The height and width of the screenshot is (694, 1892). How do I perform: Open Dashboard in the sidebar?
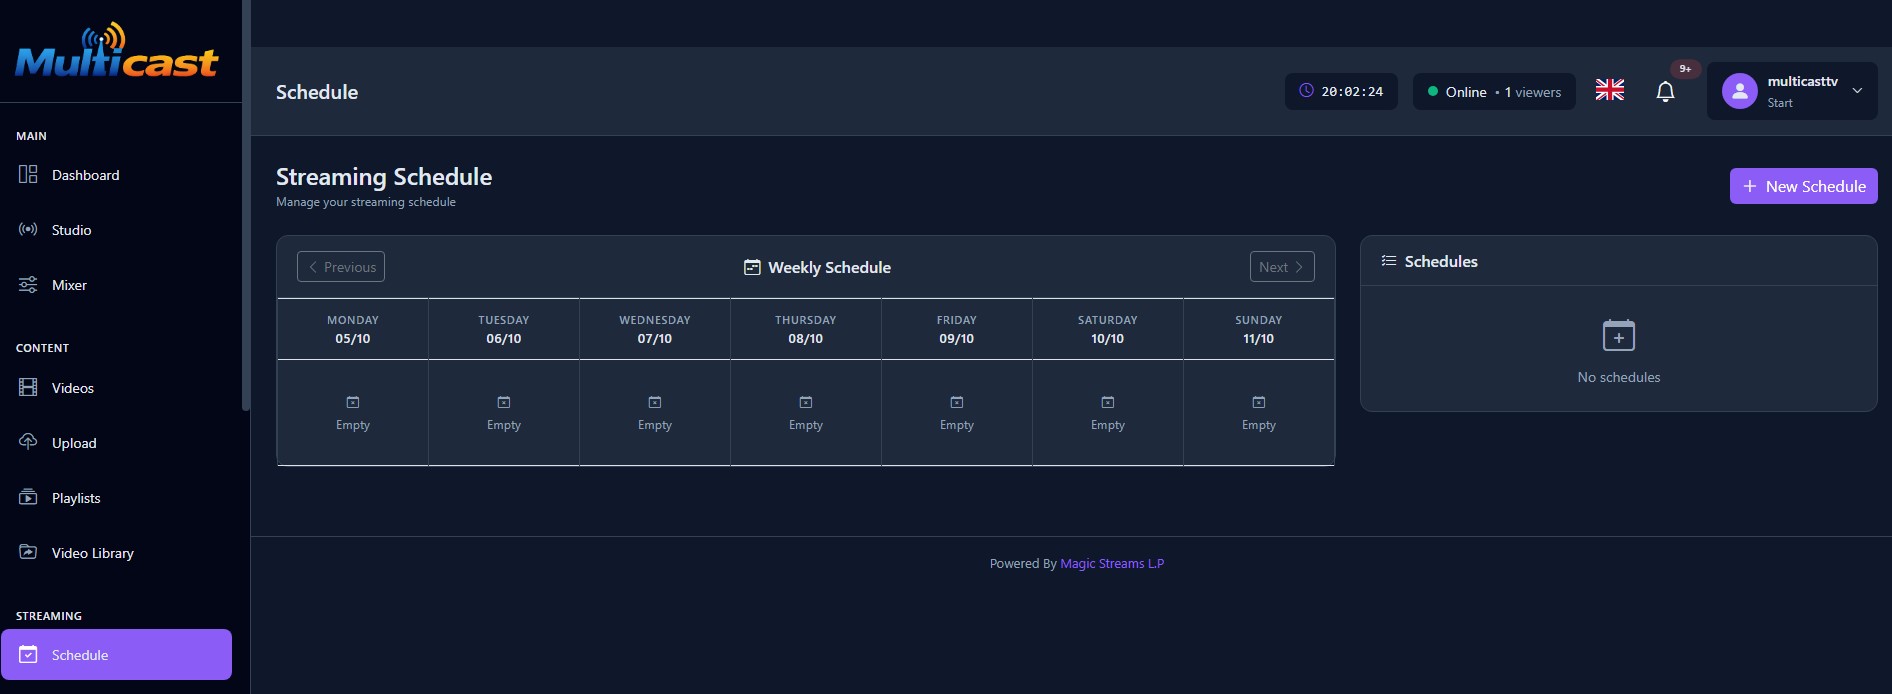[117, 175]
